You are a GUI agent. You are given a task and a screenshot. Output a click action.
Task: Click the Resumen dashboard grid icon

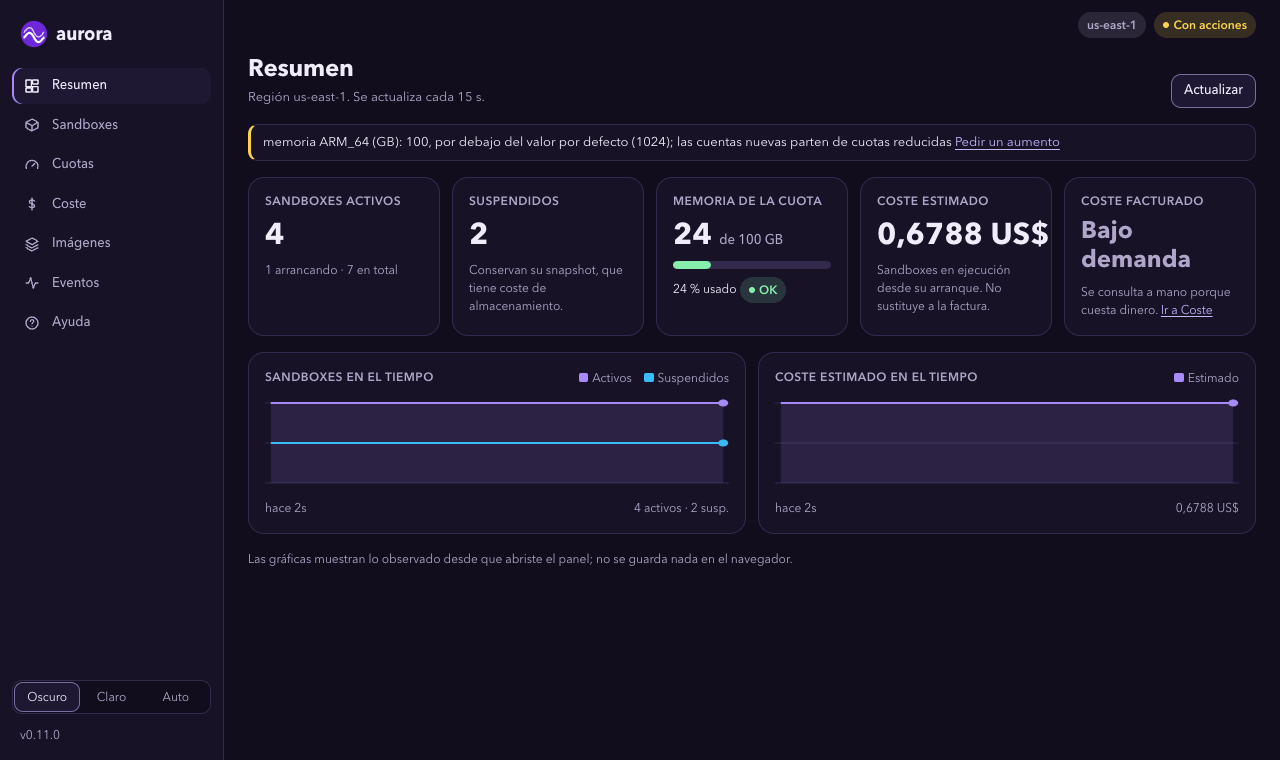(32, 86)
